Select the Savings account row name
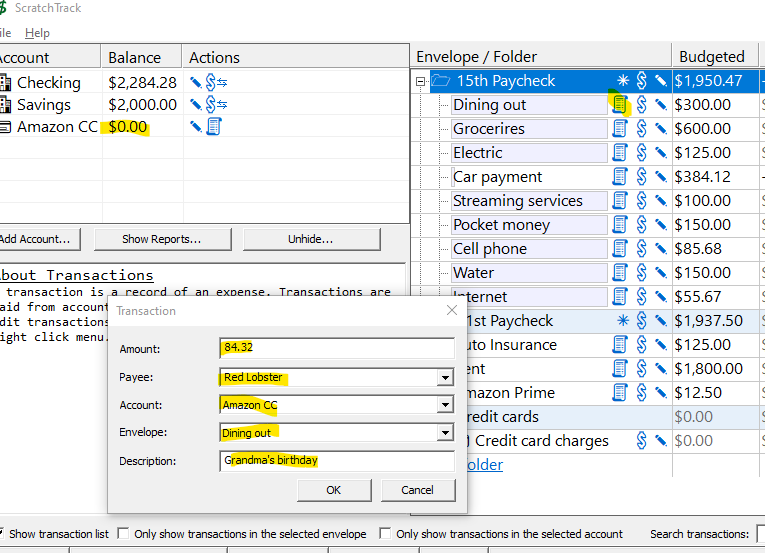This screenshot has height=553, width=765. (44, 104)
